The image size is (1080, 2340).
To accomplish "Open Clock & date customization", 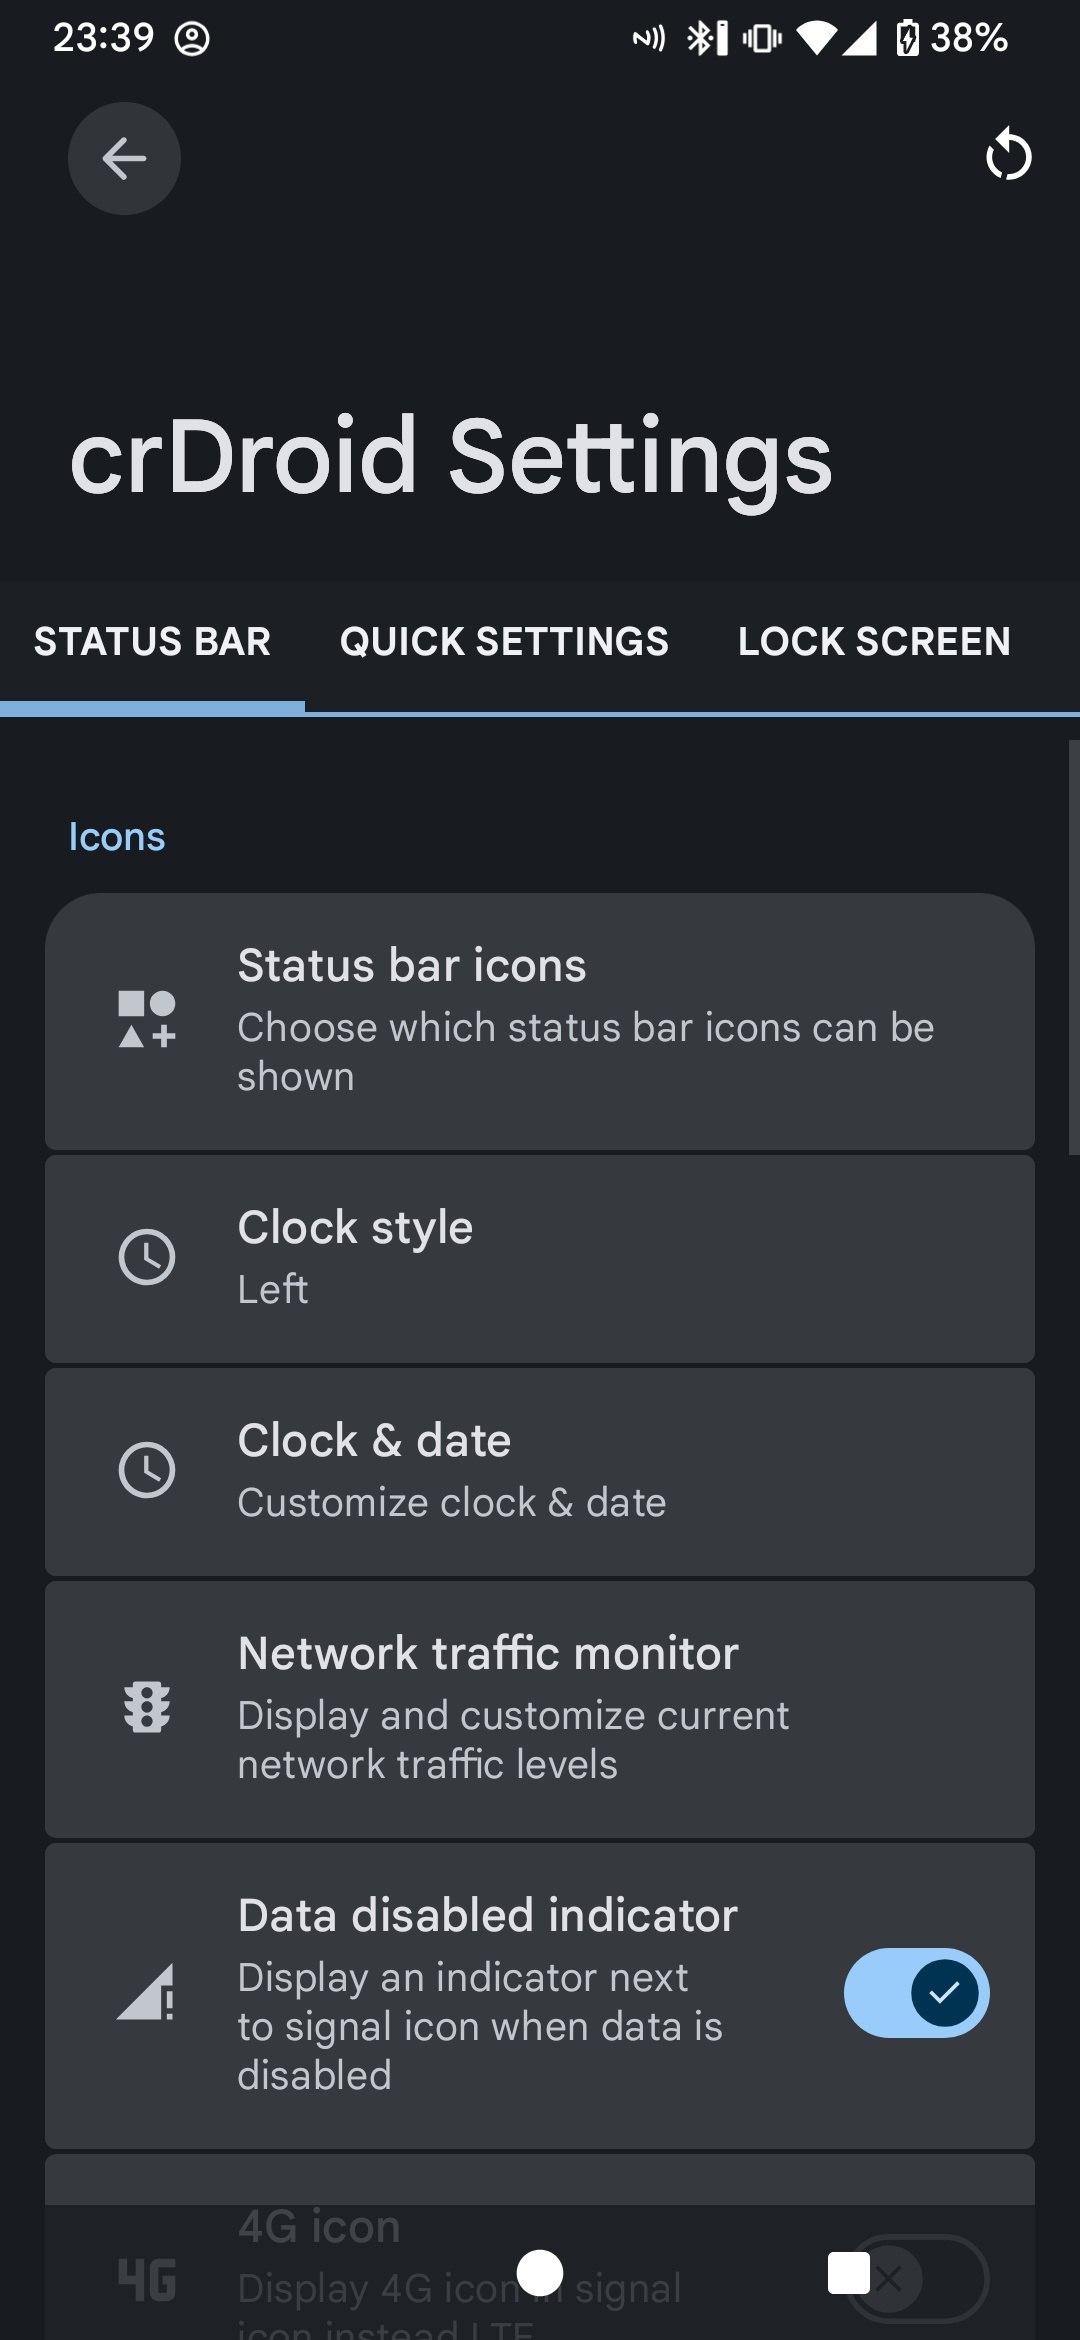I will click(540, 1472).
